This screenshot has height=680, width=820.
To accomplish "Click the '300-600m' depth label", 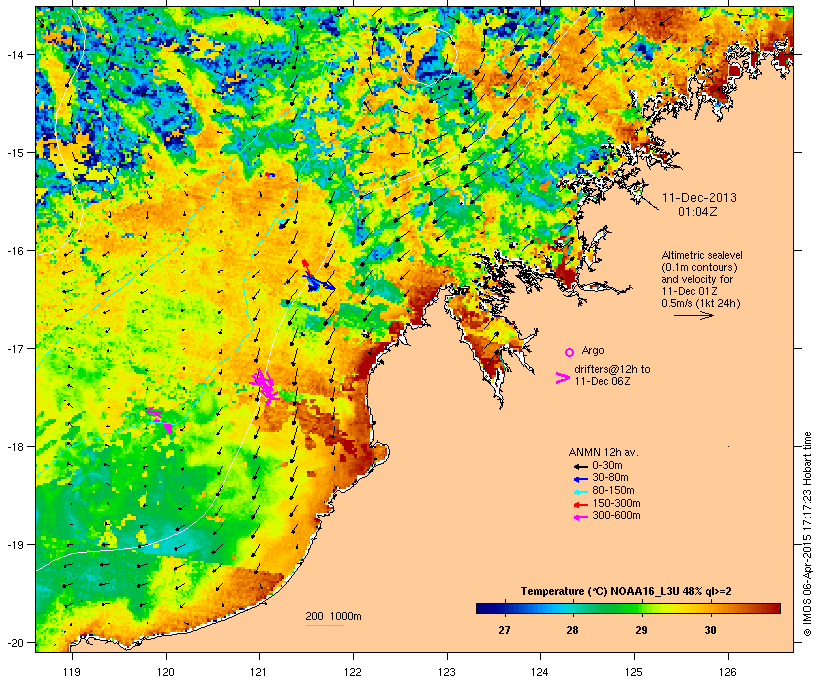I will [x=616, y=516].
